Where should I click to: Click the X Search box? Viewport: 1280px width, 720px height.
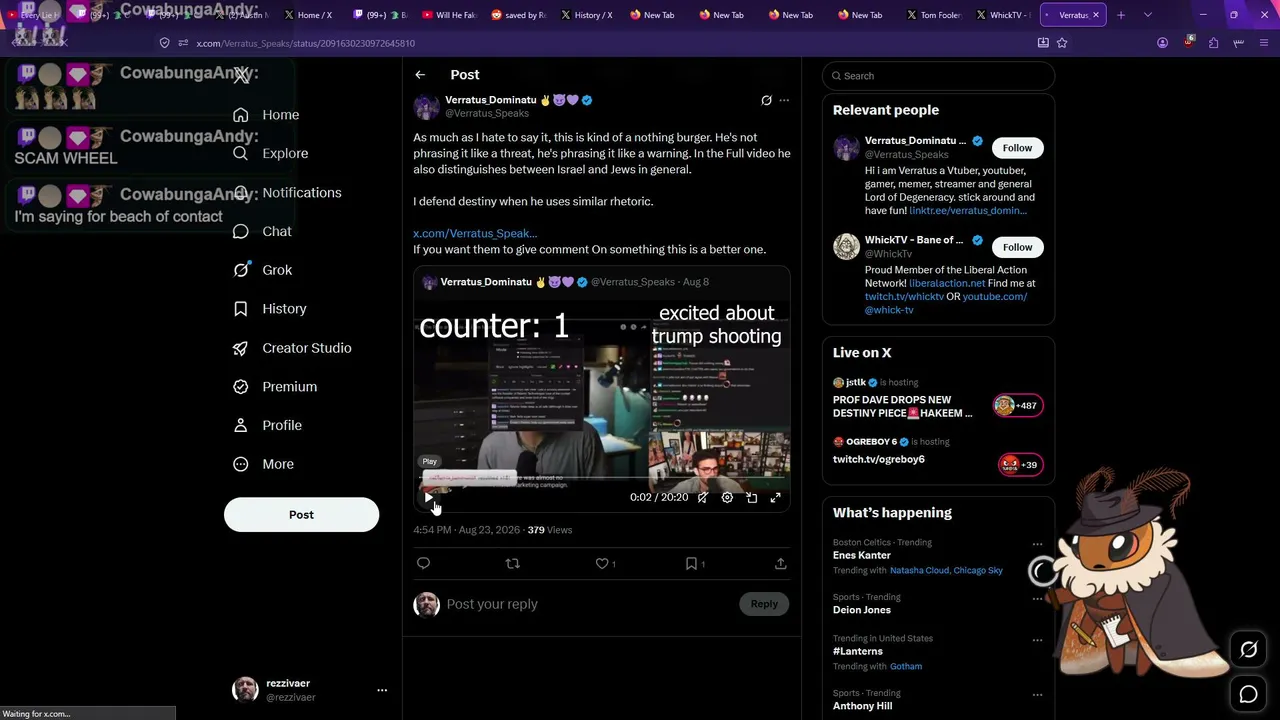[938, 76]
